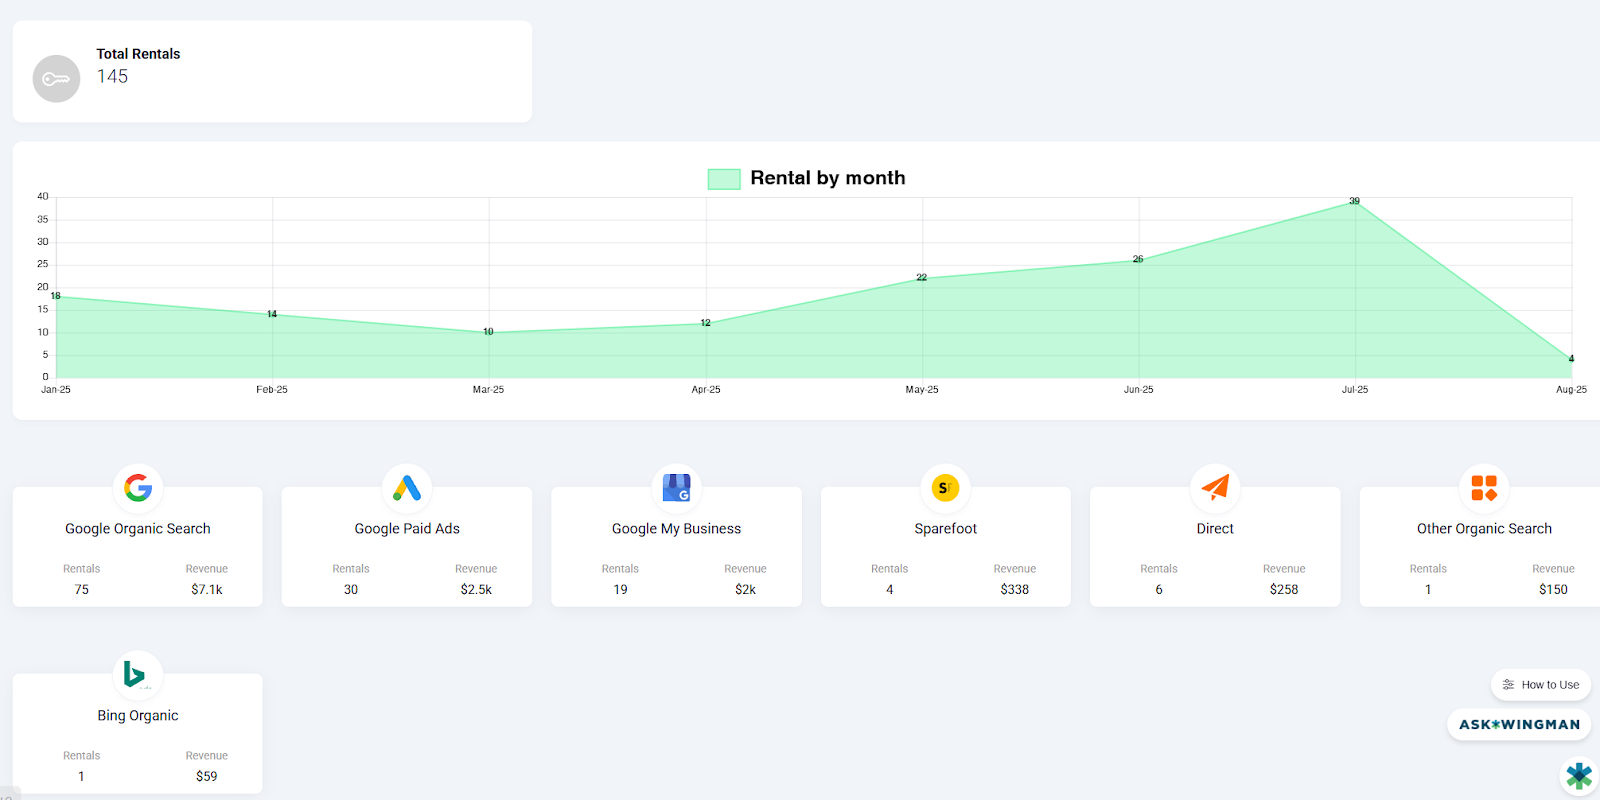Click Other Organic Search revenue $150

pos(1553,590)
